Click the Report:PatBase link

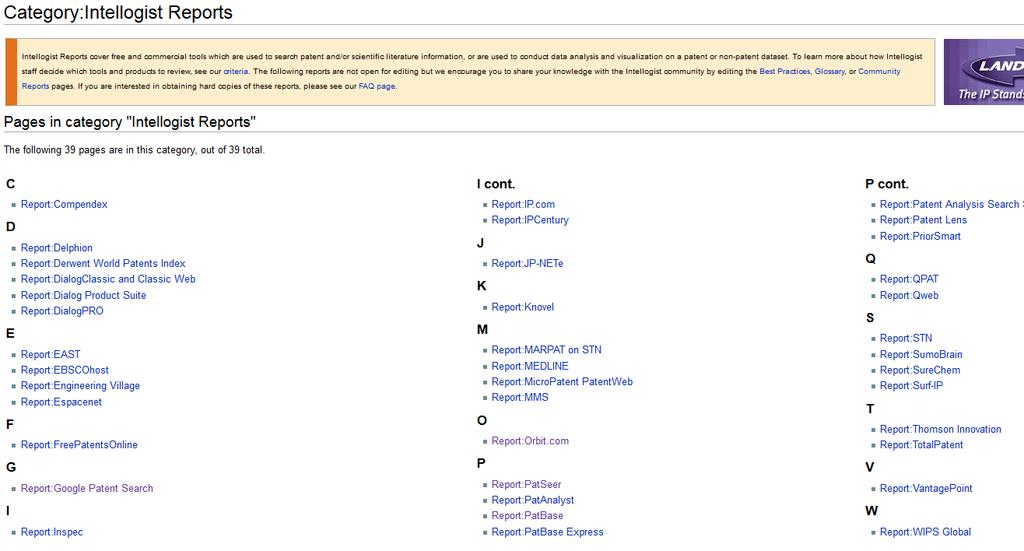pyautogui.click(x=527, y=516)
